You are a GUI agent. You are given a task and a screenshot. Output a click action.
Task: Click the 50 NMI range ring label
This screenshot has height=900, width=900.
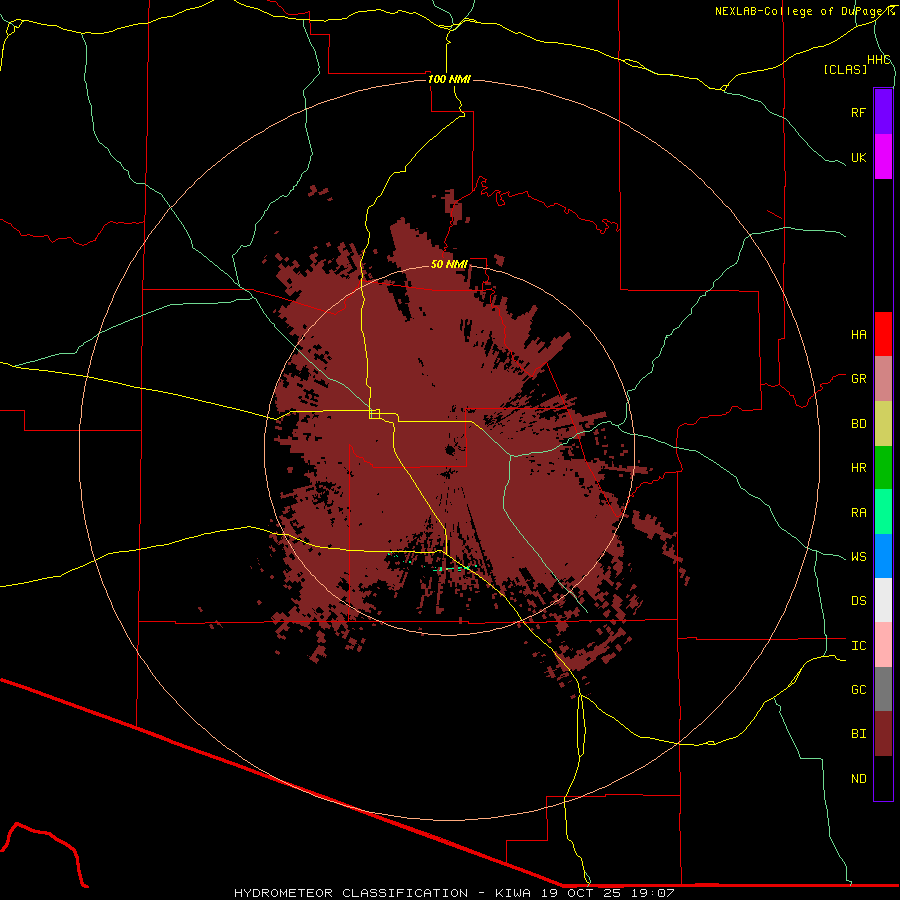pos(449,264)
